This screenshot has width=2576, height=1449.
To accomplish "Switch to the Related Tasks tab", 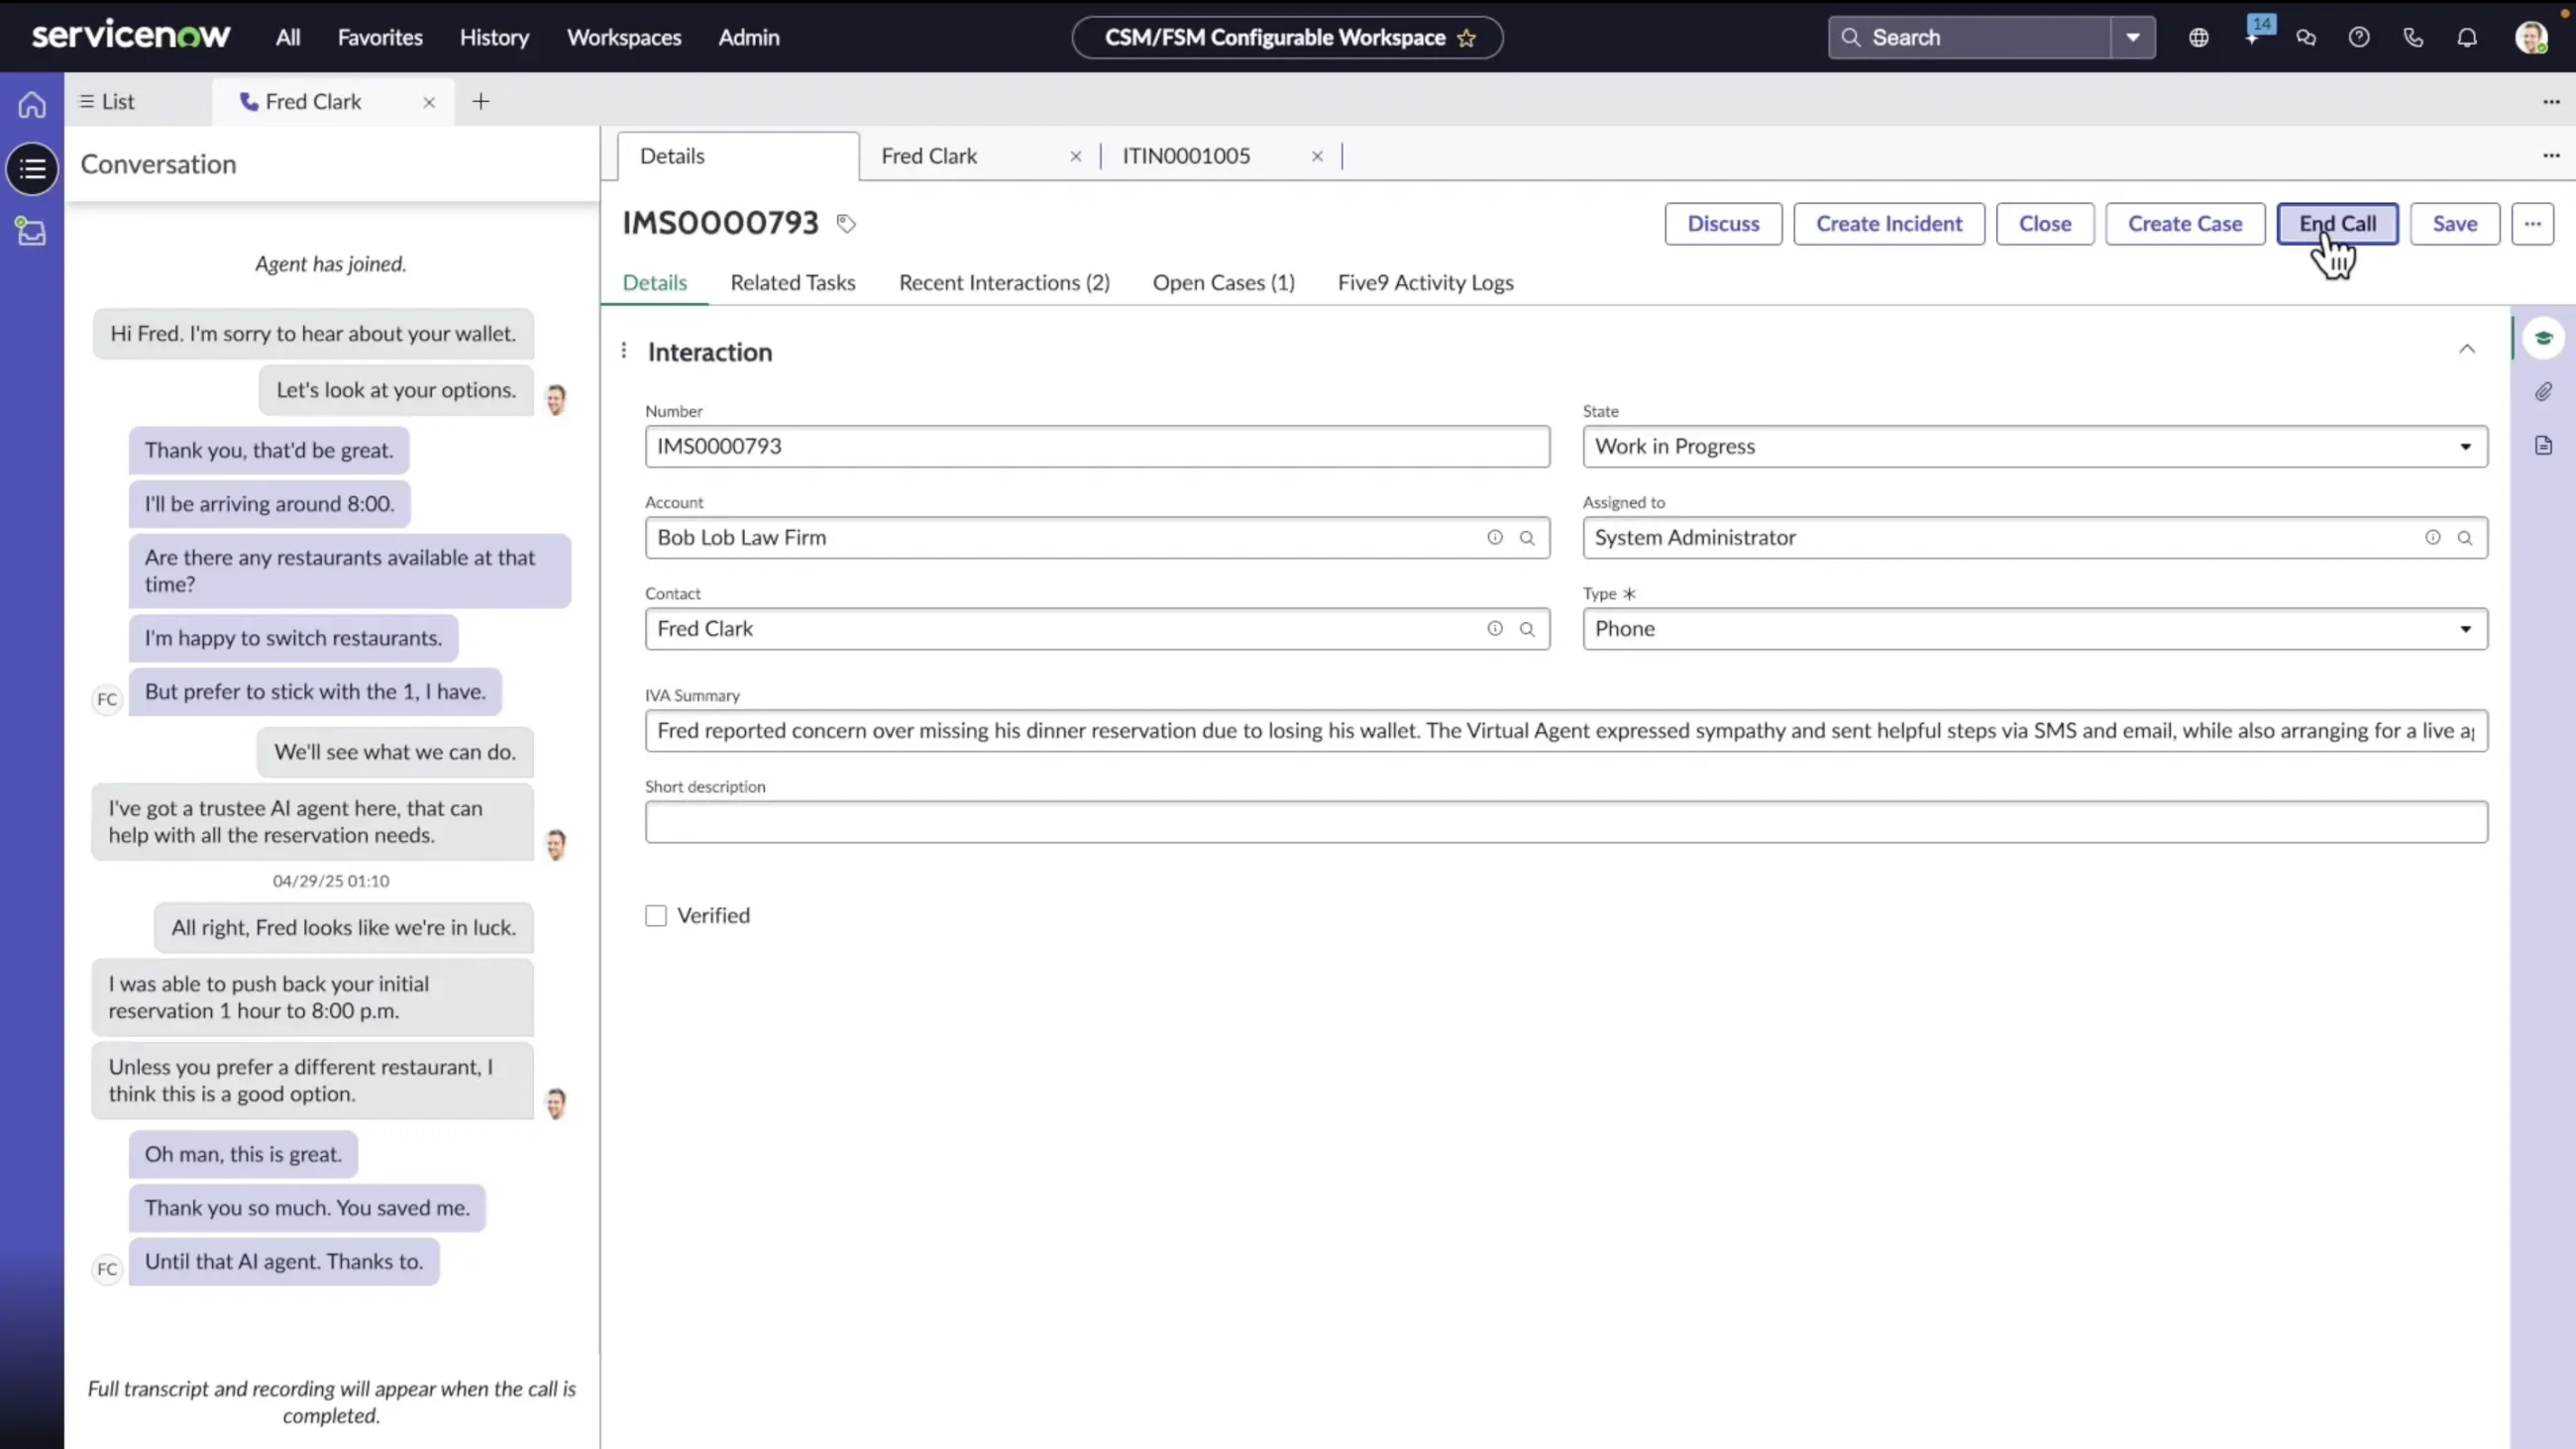I will point(793,283).
